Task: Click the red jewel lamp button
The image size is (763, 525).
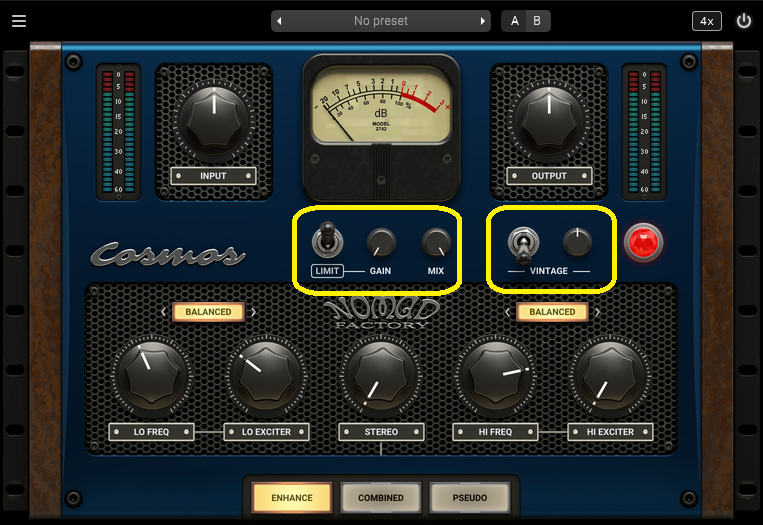Action: [x=643, y=242]
